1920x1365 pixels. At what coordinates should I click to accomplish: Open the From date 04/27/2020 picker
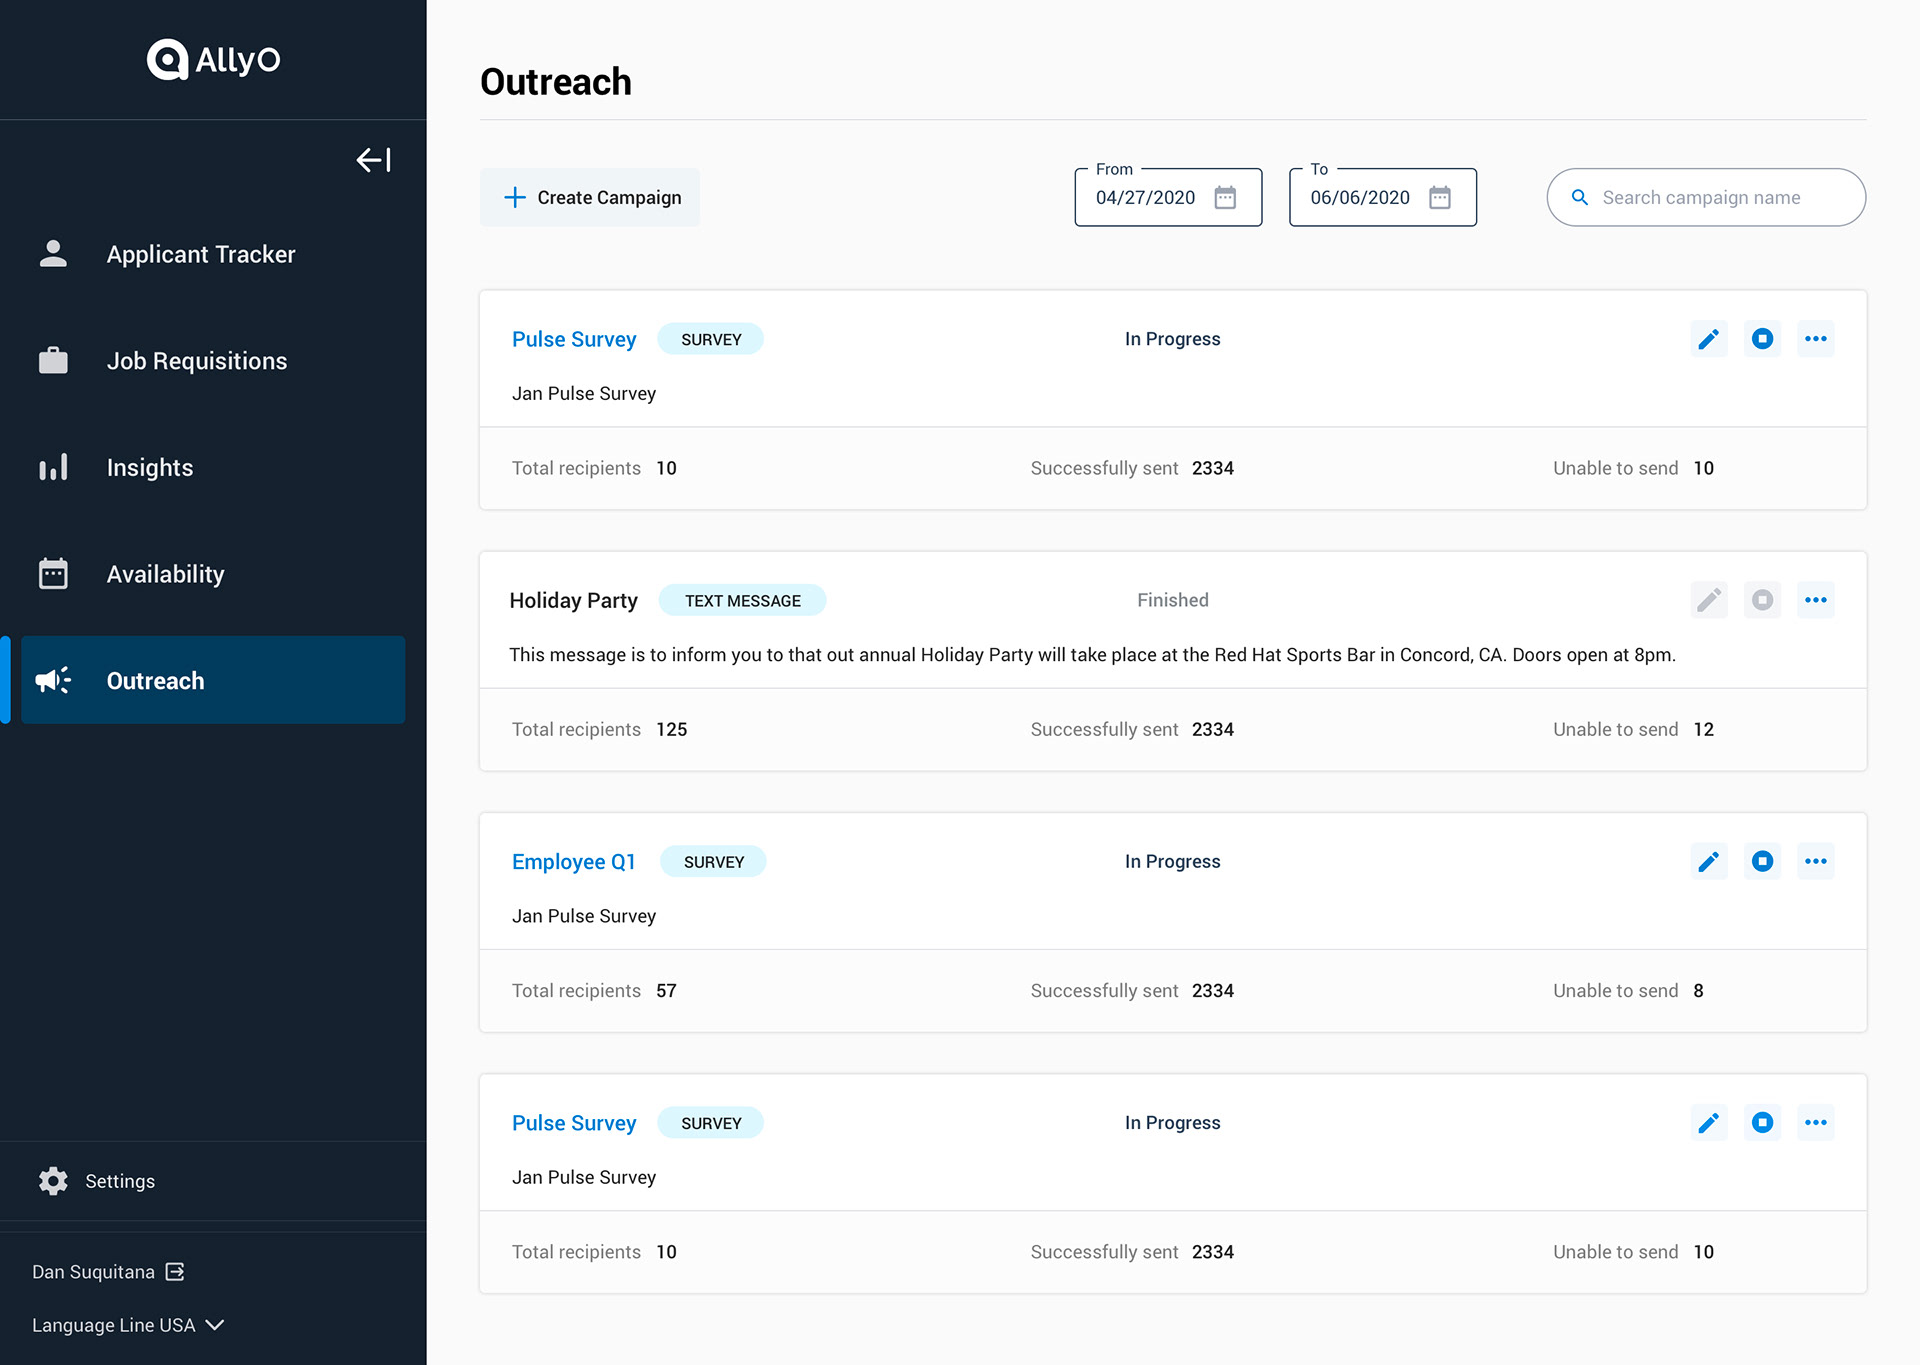click(1146, 198)
